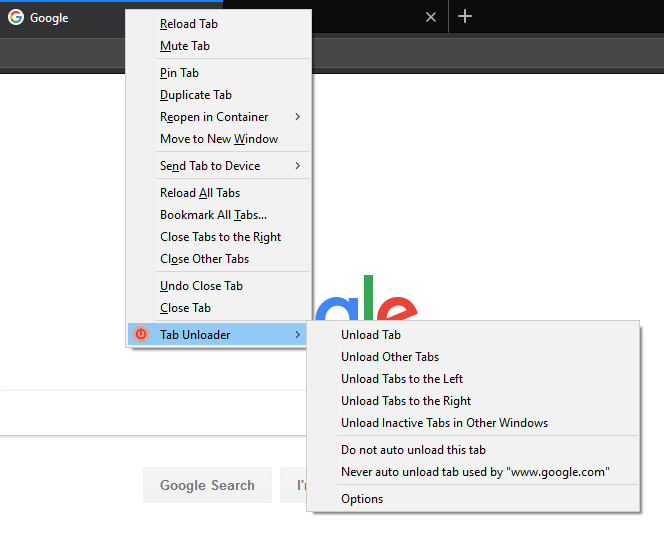Click the Tab Unloader power icon
This screenshot has height=536, width=664.
click(x=141, y=334)
